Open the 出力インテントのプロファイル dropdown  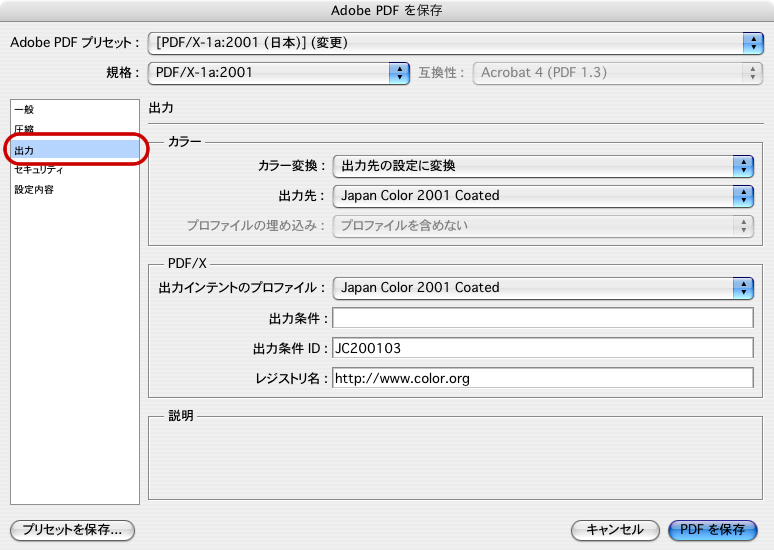[x=542, y=287]
